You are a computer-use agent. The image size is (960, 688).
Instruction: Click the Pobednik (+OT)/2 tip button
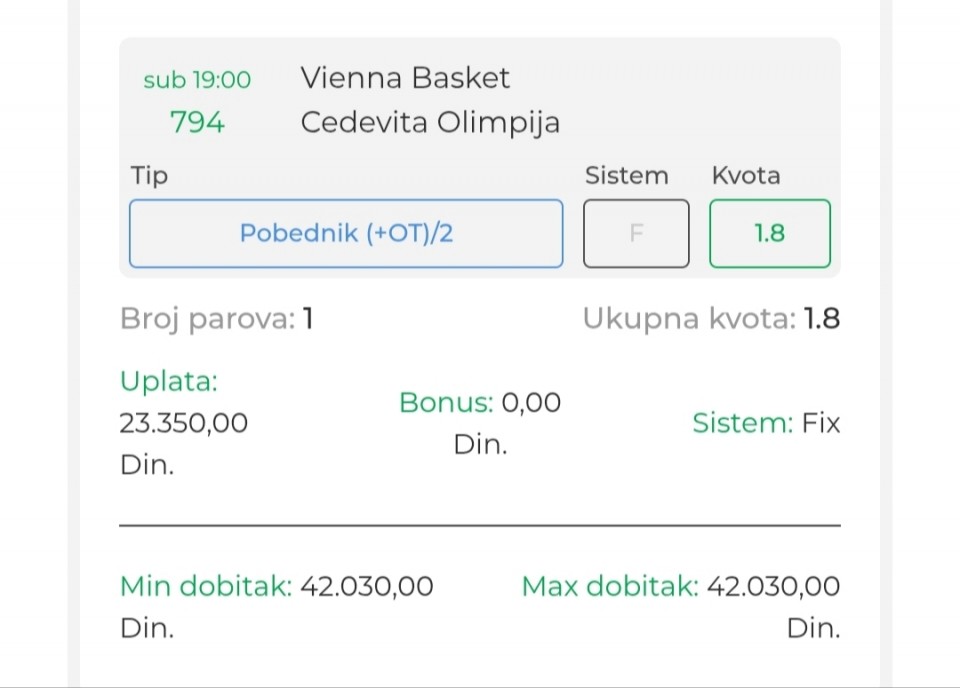click(346, 234)
